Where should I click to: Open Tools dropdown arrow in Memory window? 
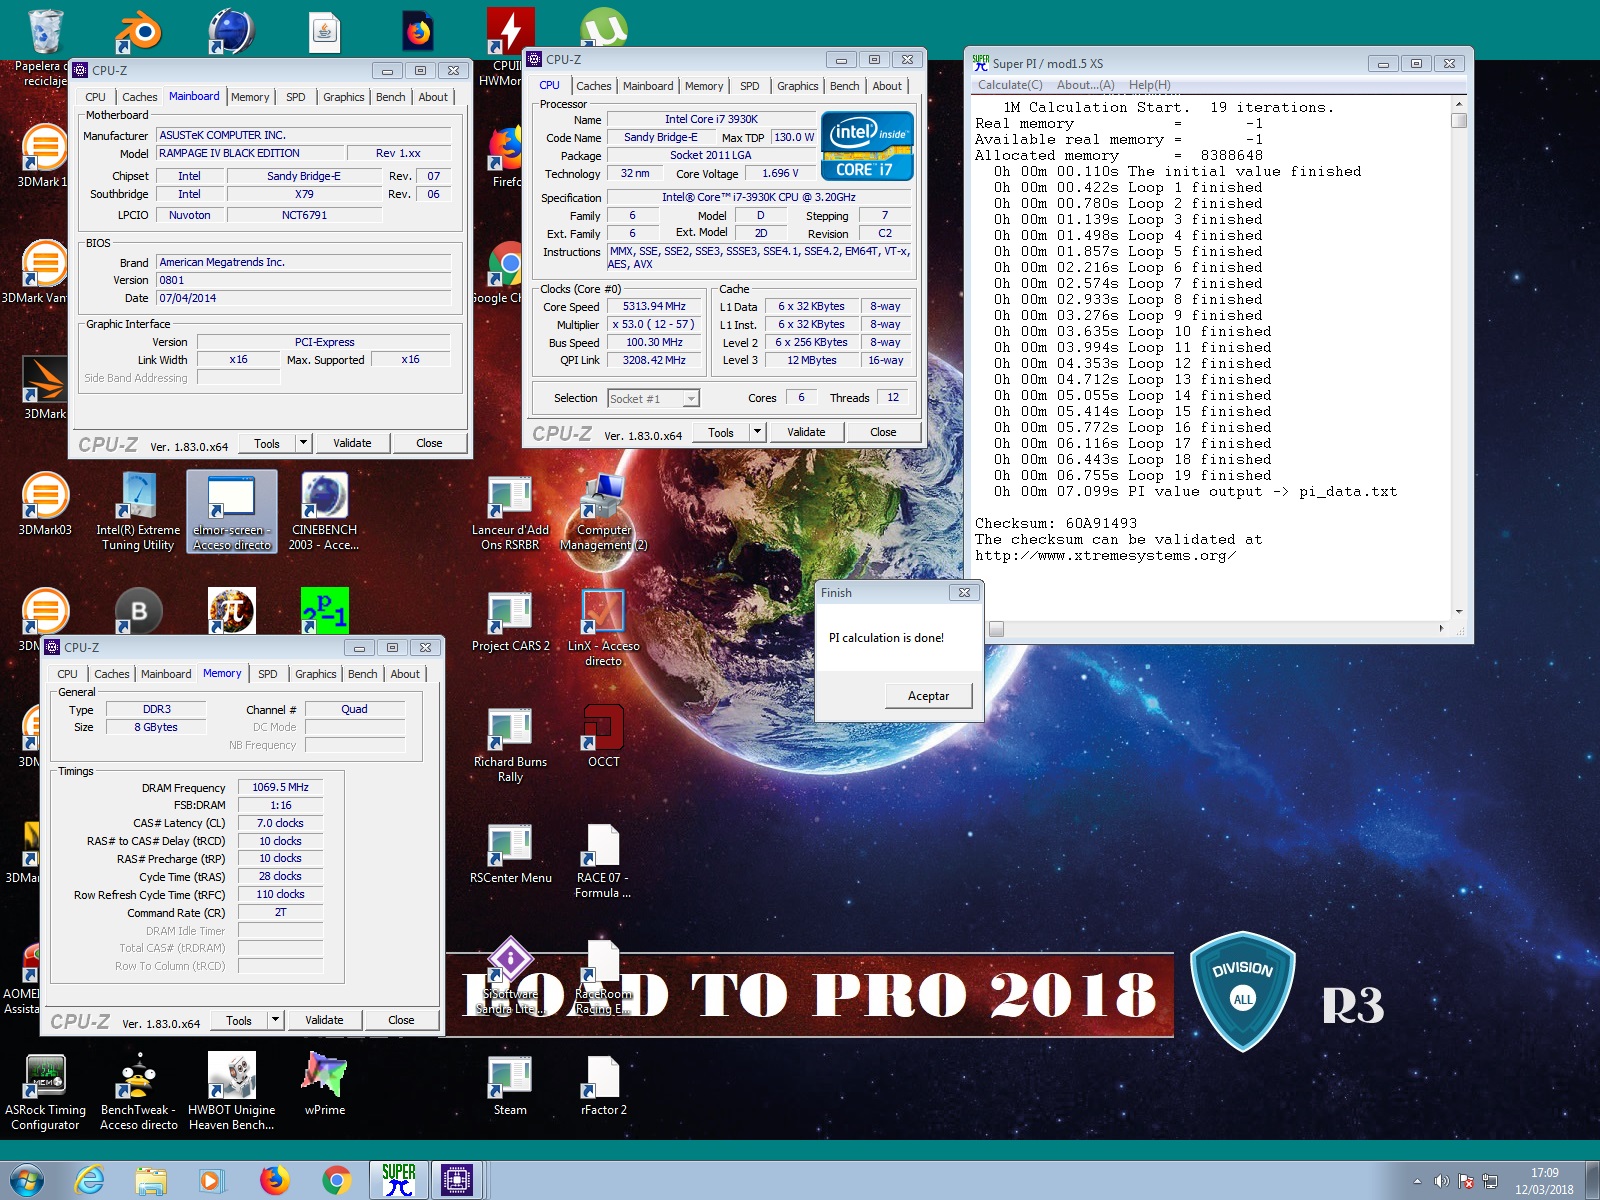[x=275, y=1020]
